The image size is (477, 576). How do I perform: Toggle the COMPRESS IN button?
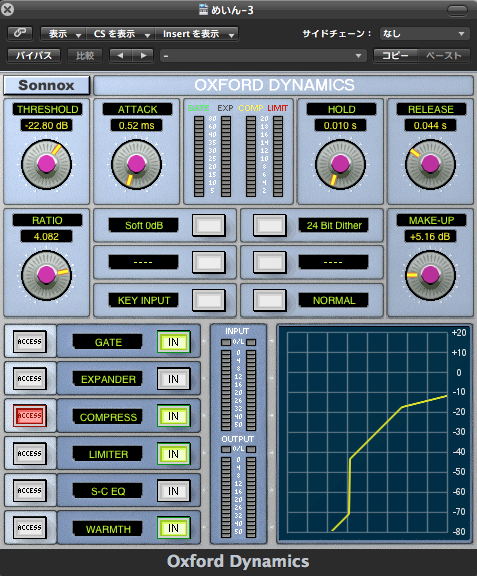173,416
